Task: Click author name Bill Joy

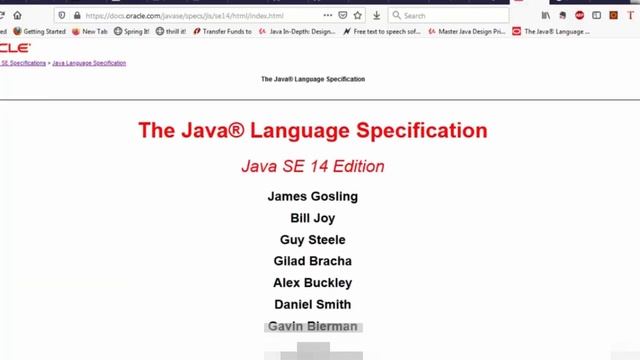Action: click(x=313, y=218)
